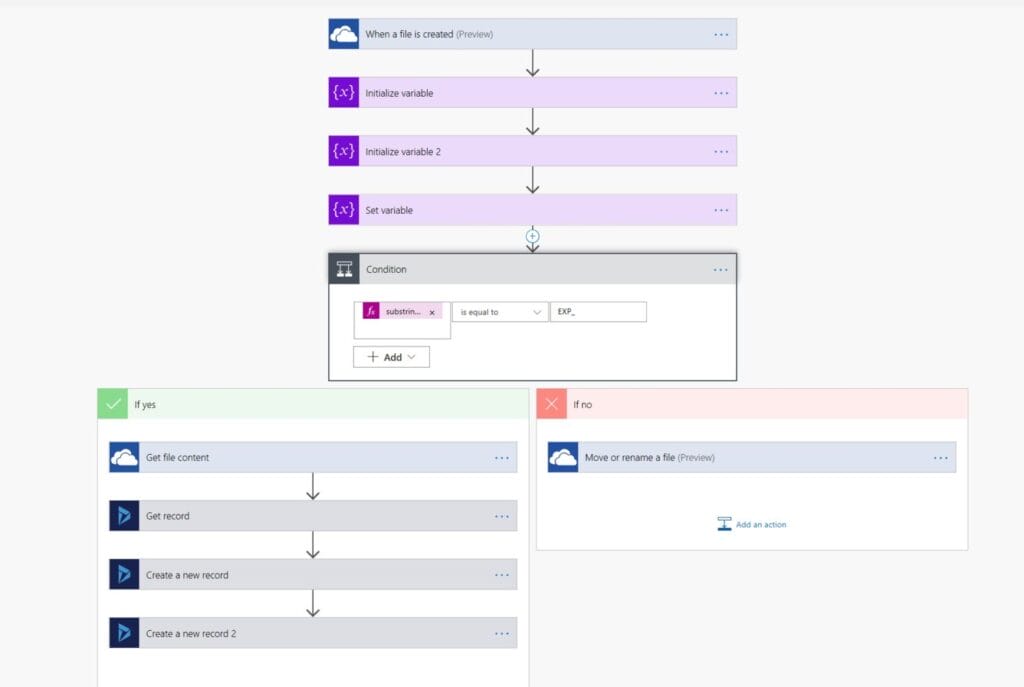Click the red X on If no branch
This screenshot has height=687, width=1024.
pos(551,403)
